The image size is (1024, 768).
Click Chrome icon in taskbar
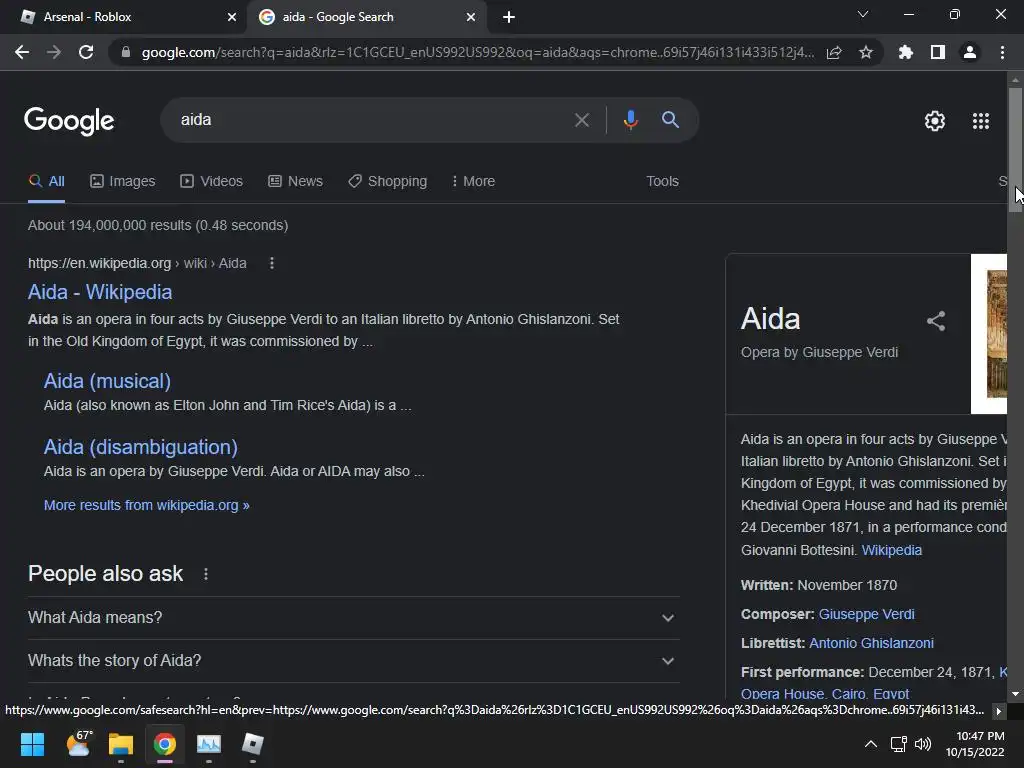coord(165,744)
